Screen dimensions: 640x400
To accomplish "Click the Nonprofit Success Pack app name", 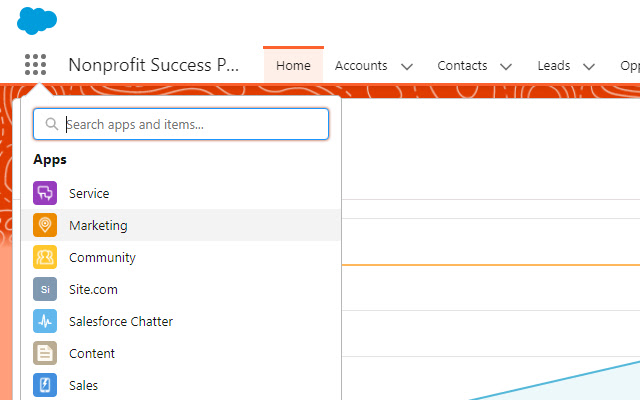I will coord(153,65).
